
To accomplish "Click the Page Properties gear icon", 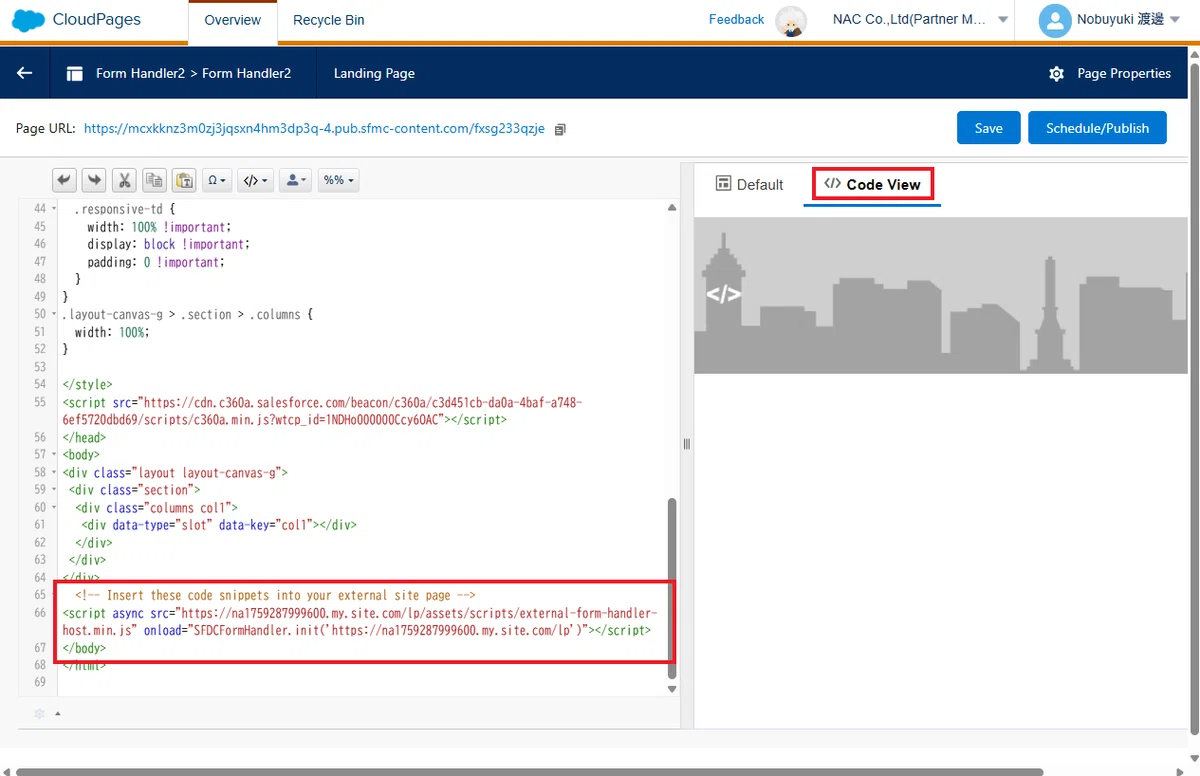I will (x=1056, y=74).
